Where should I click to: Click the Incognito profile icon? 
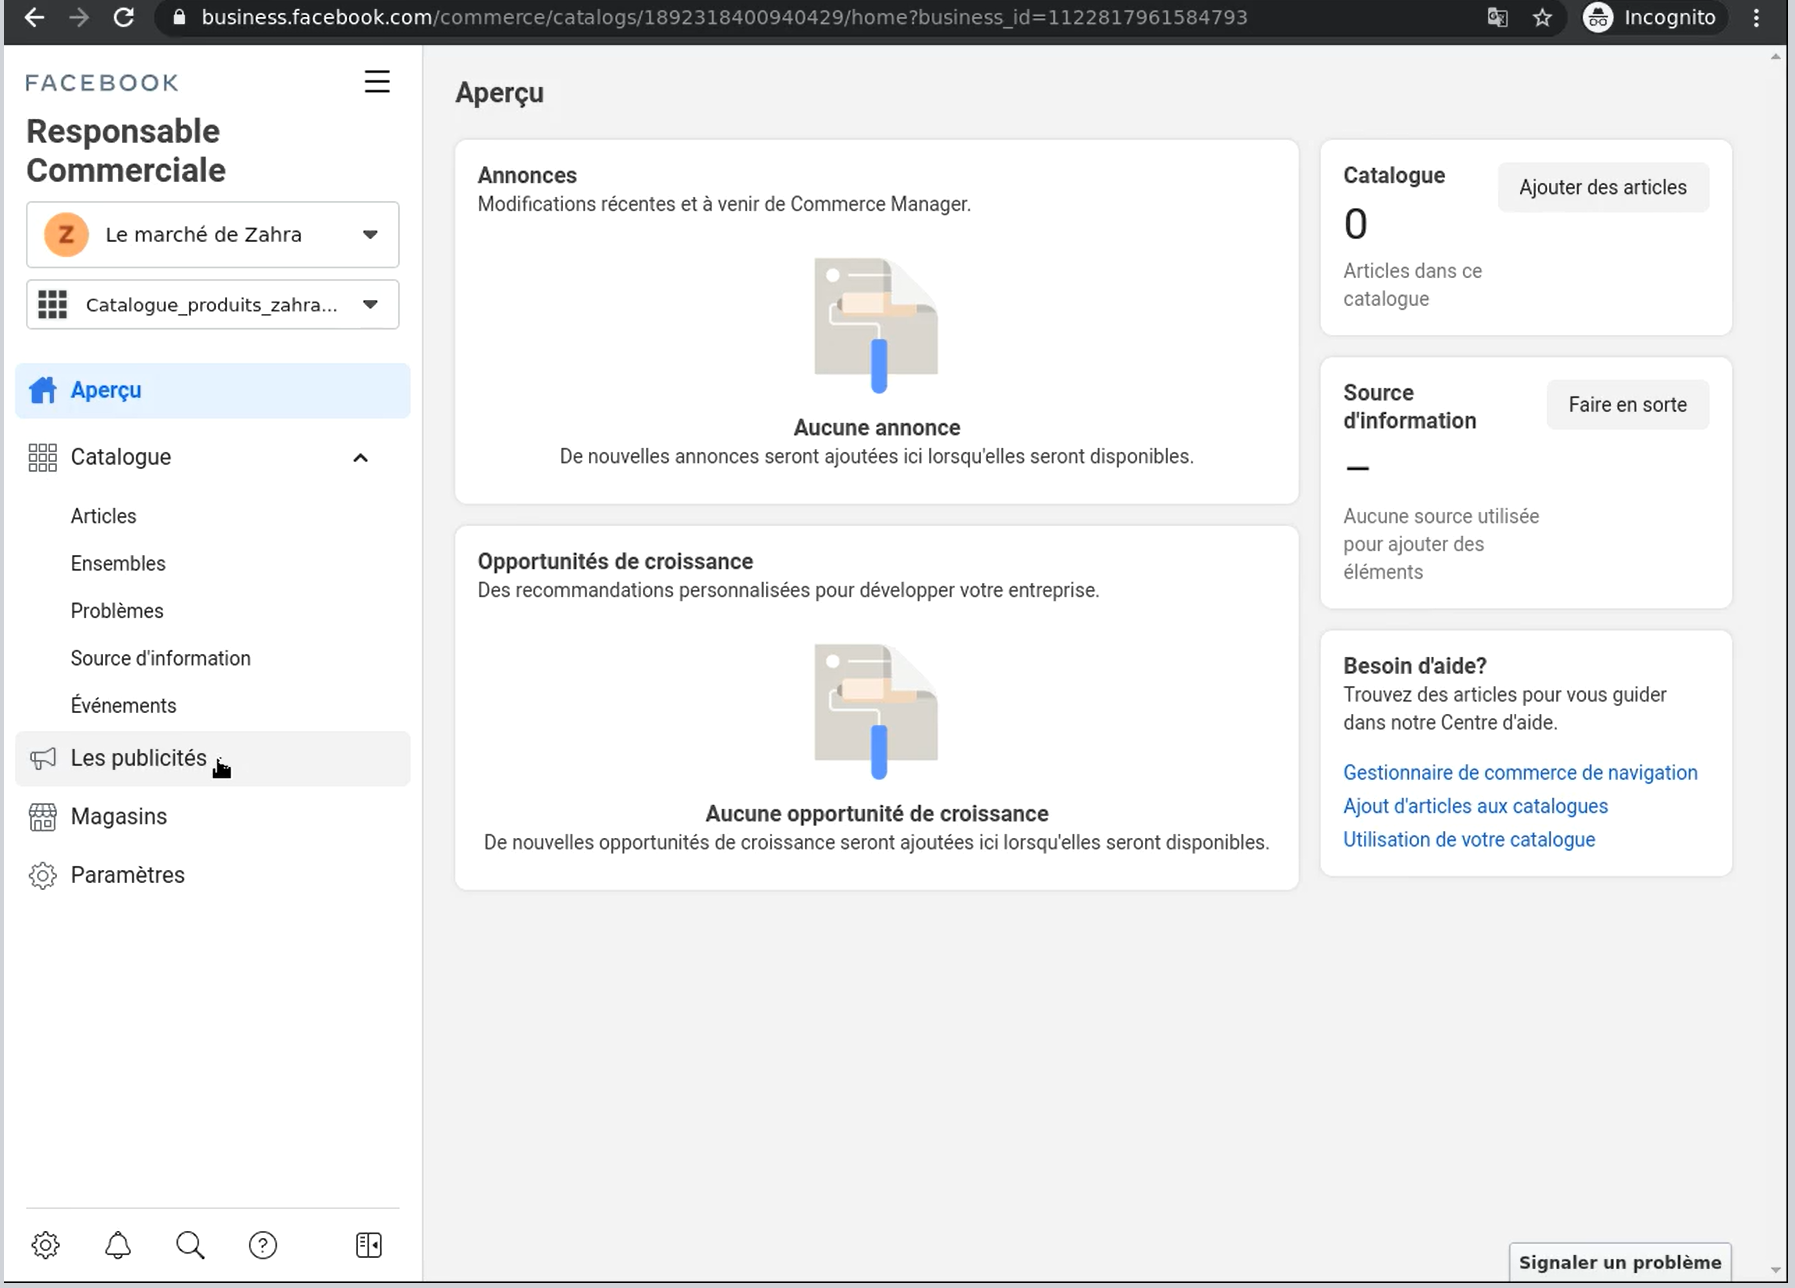(1598, 17)
